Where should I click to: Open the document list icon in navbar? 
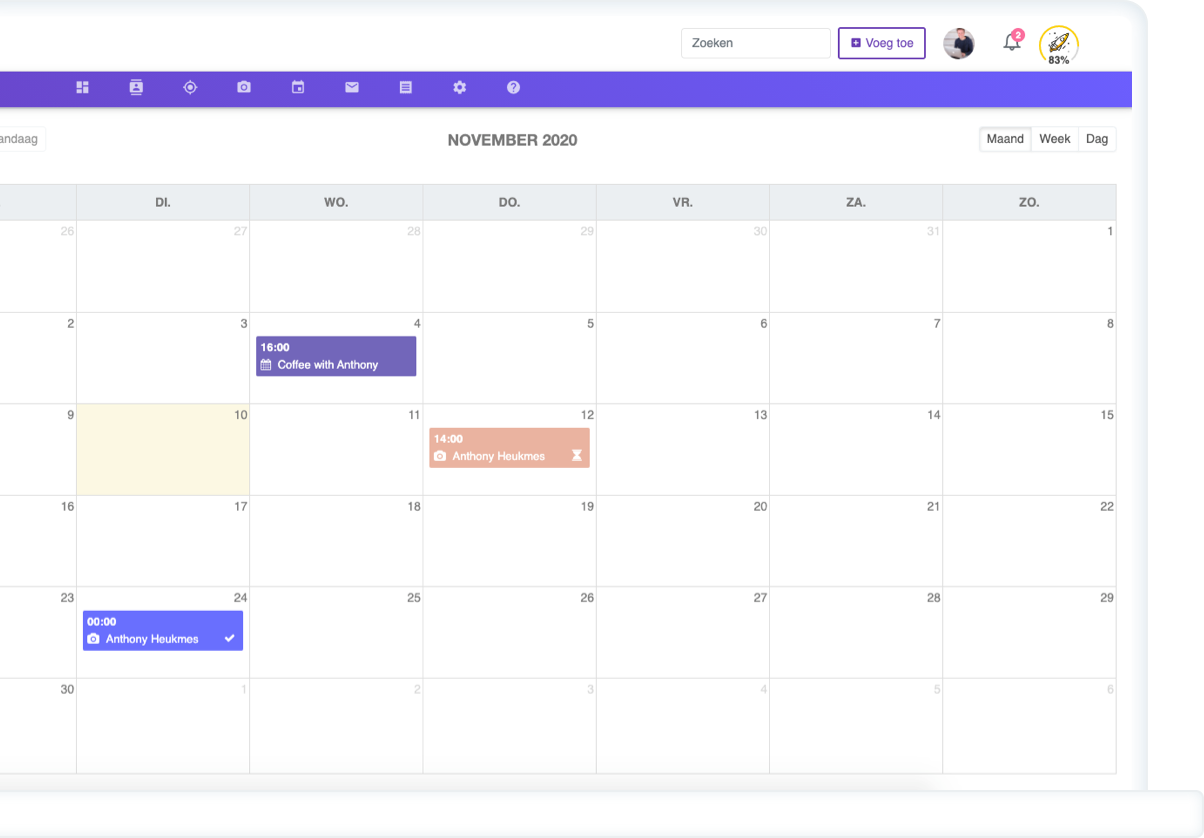(x=406, y=88)
